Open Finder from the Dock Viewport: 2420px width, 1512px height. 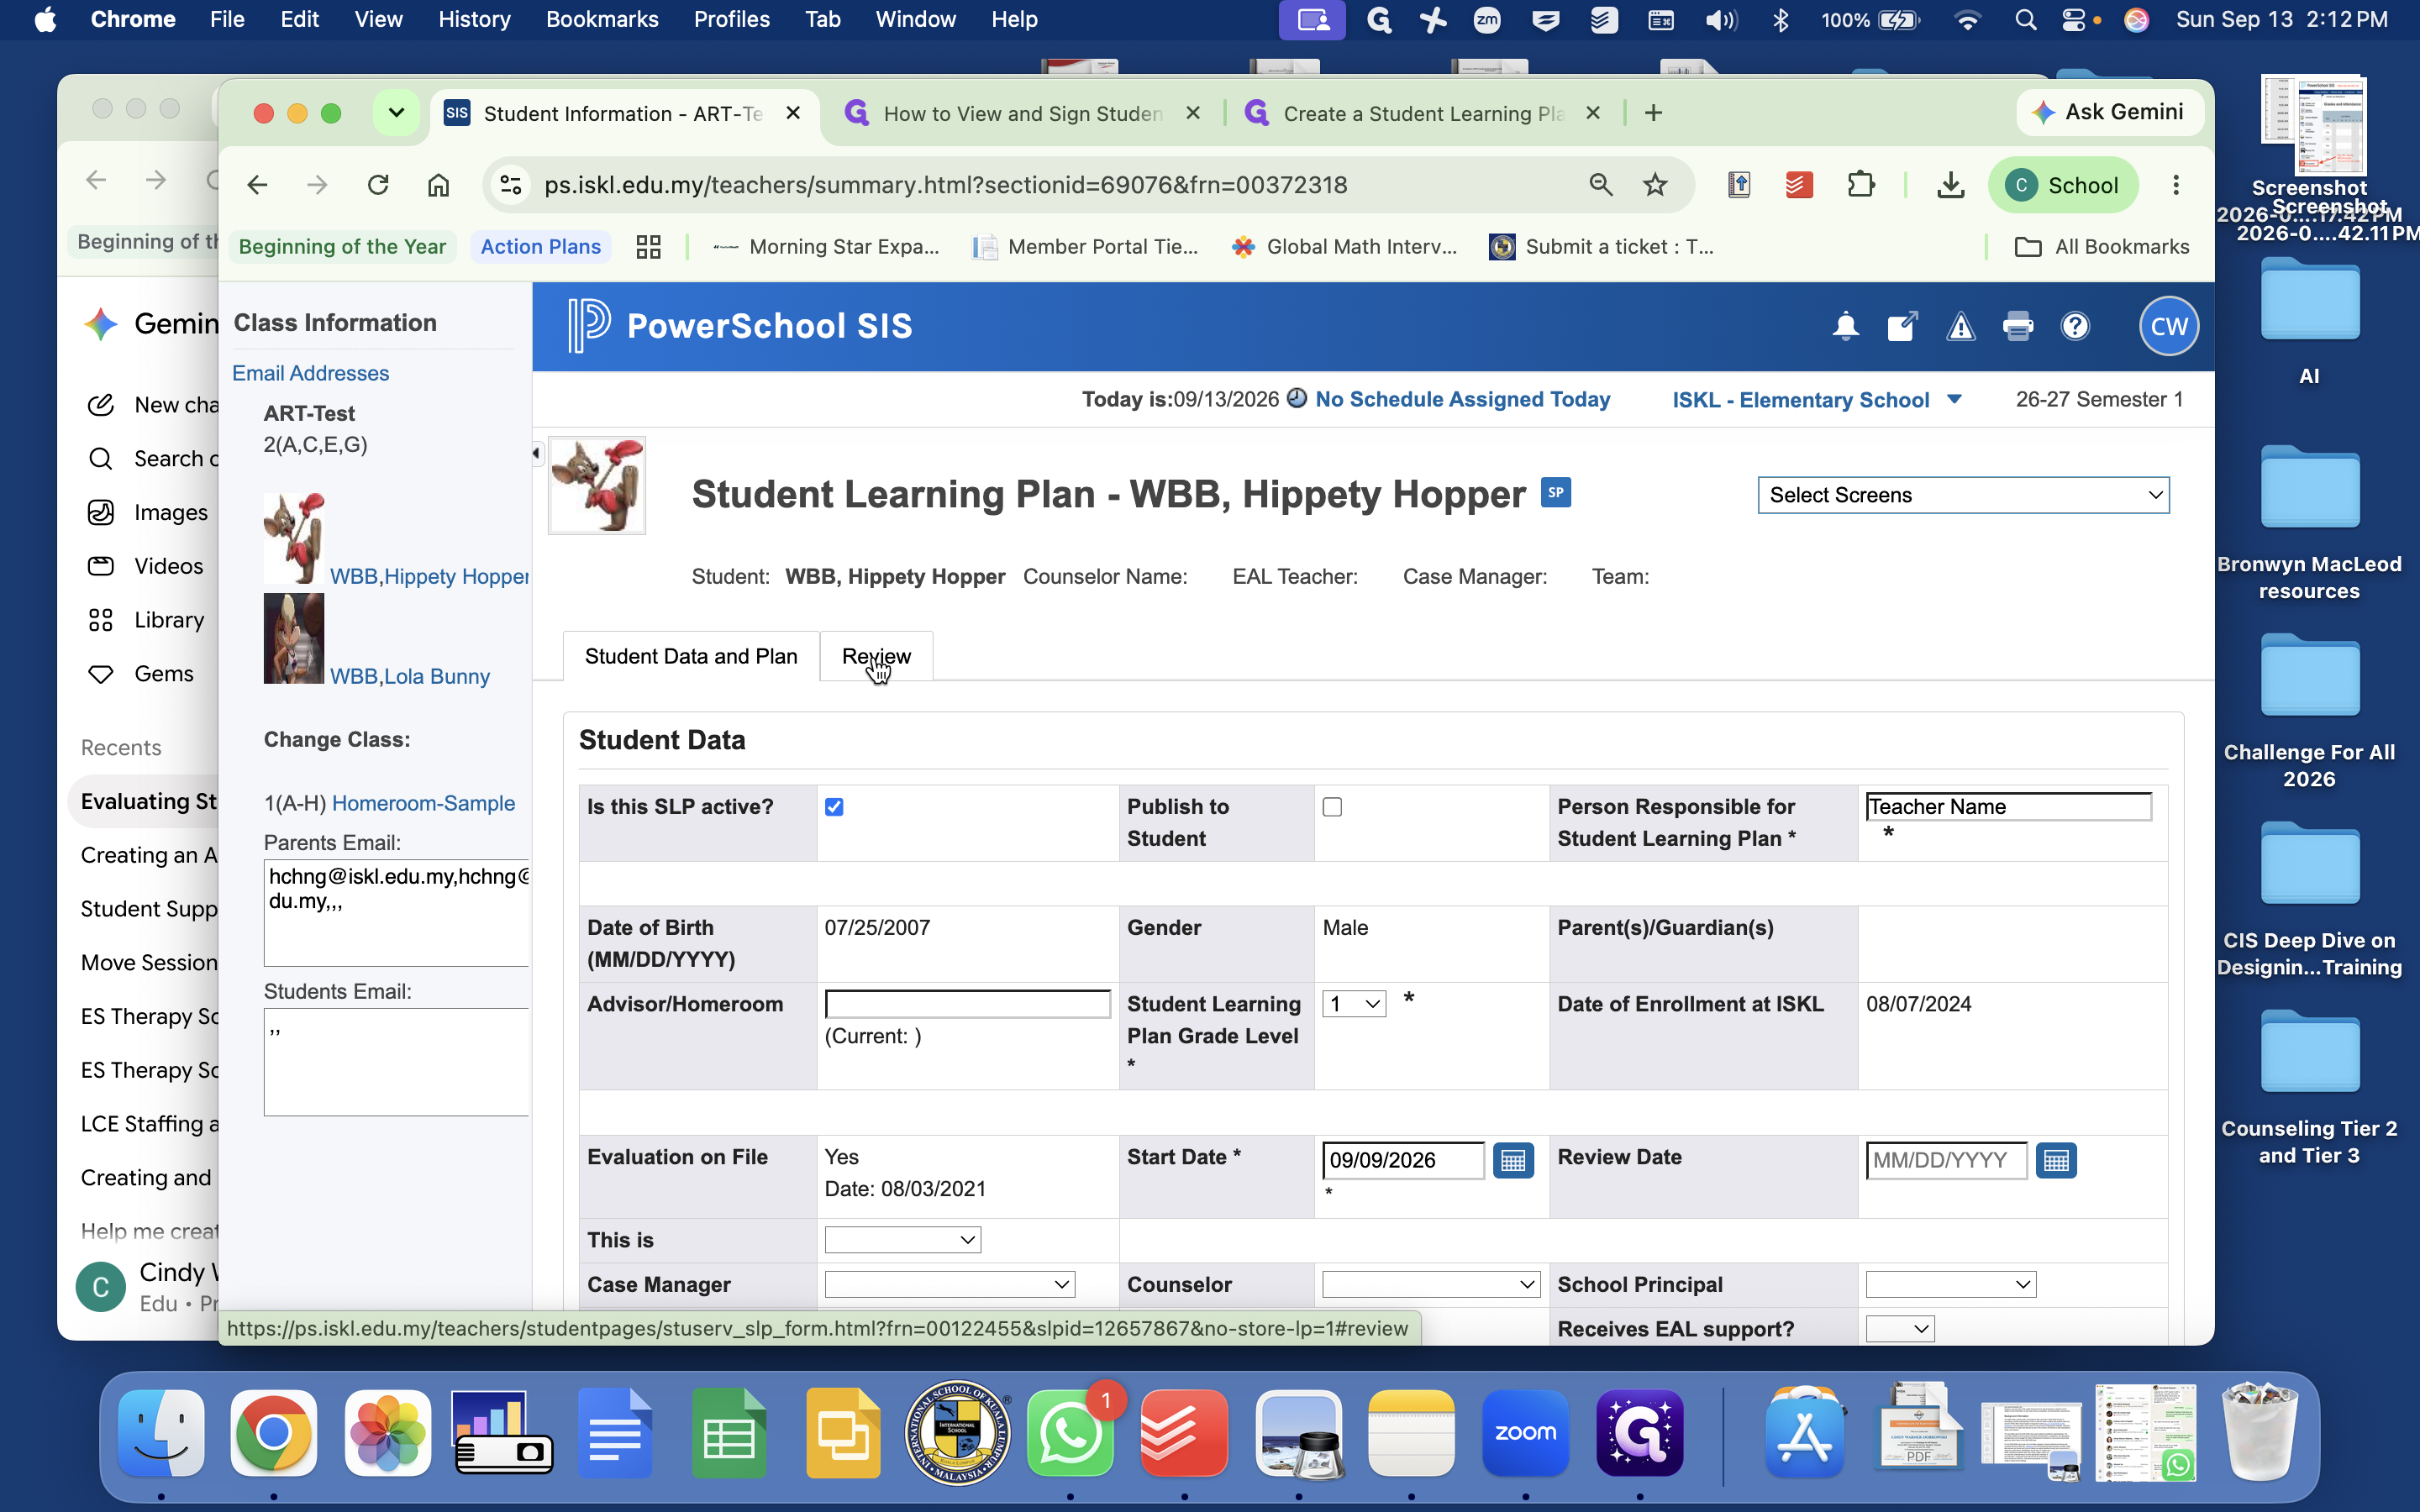(161, 1432)
